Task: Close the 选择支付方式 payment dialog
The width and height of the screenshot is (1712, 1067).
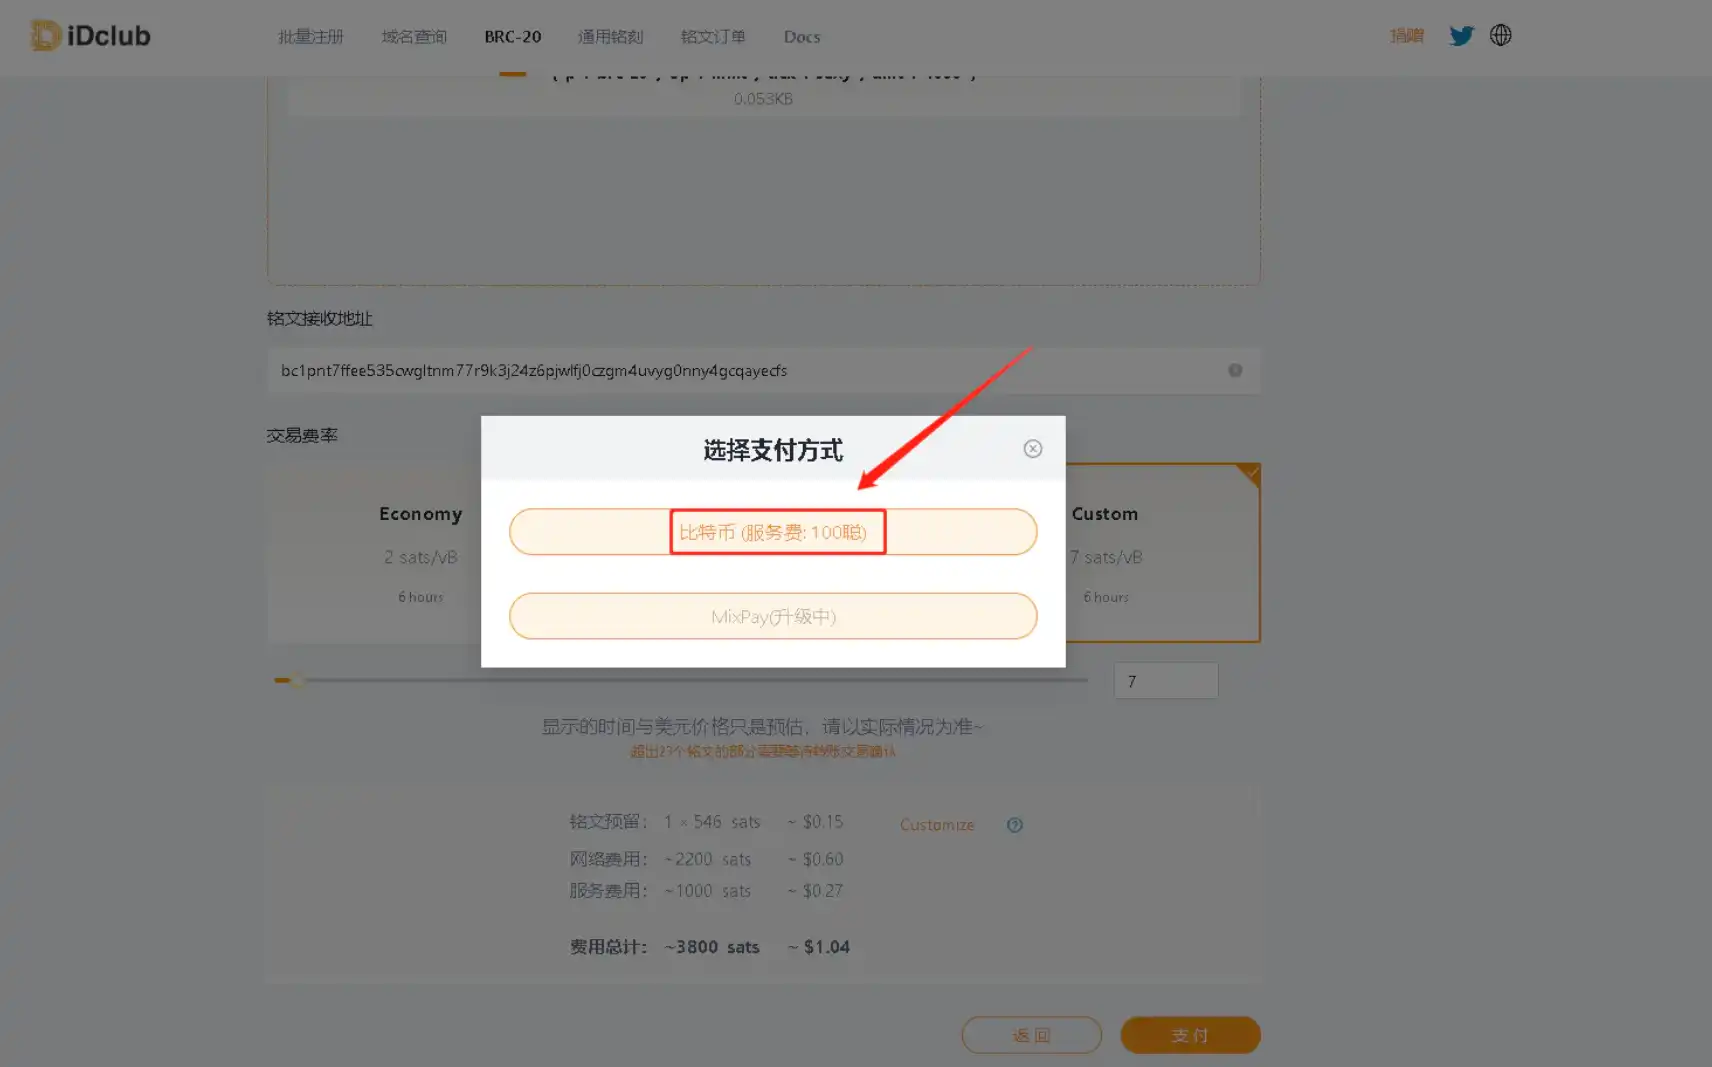Action: 1032,448
